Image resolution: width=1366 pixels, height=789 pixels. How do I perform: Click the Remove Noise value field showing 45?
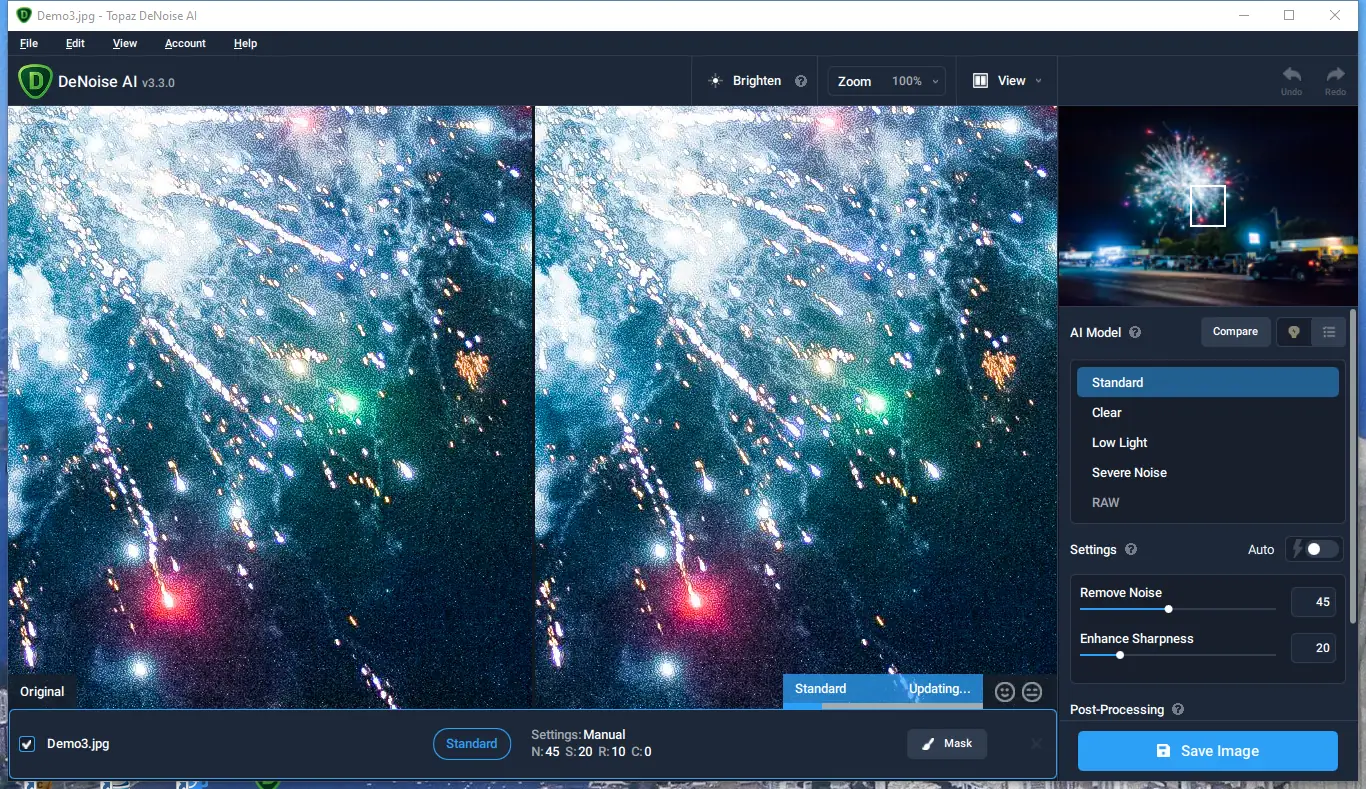(1313, 602)
